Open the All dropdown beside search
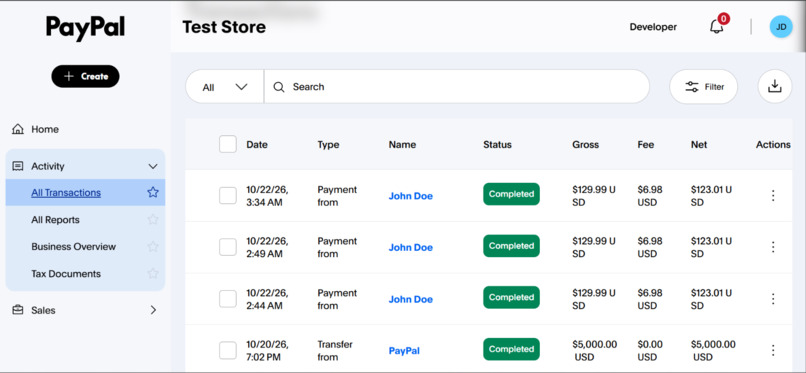 click(x=225, y=87)
